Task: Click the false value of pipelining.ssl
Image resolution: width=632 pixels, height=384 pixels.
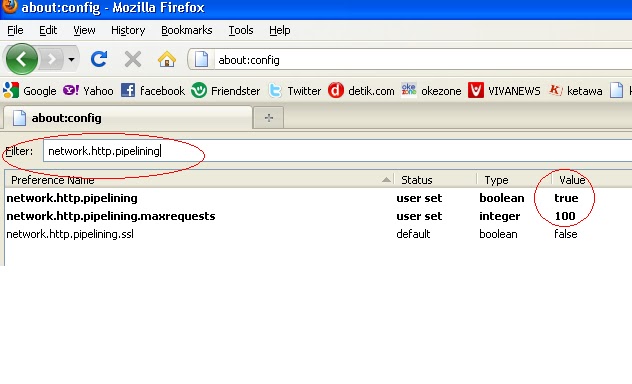Action: [565, 234]
